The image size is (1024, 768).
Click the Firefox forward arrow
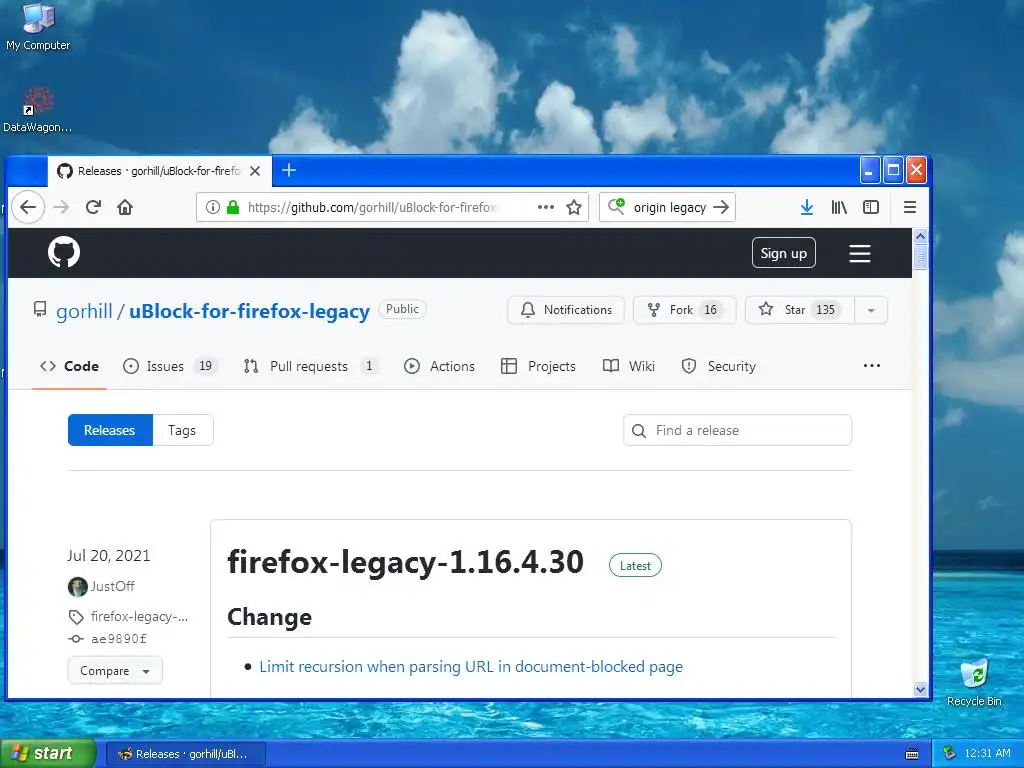pos(61,207)
